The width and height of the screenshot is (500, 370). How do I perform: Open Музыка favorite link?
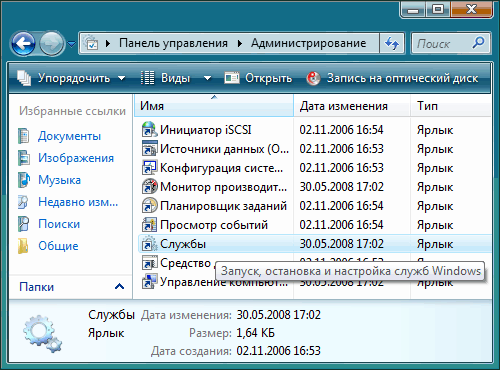59,180
